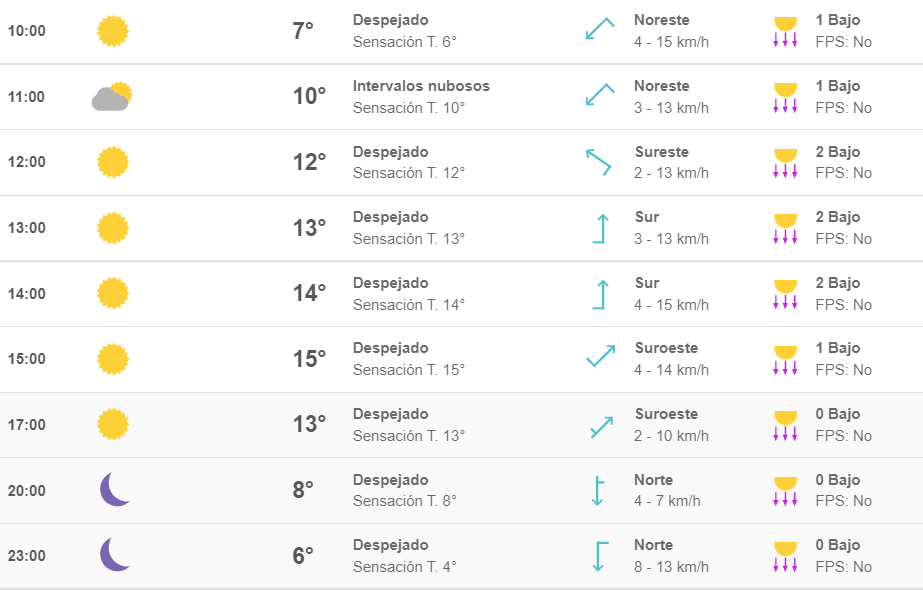Click the cloudy sun icon at 11:00
This screenshot has width=923, height=590.
pos(112,97)
